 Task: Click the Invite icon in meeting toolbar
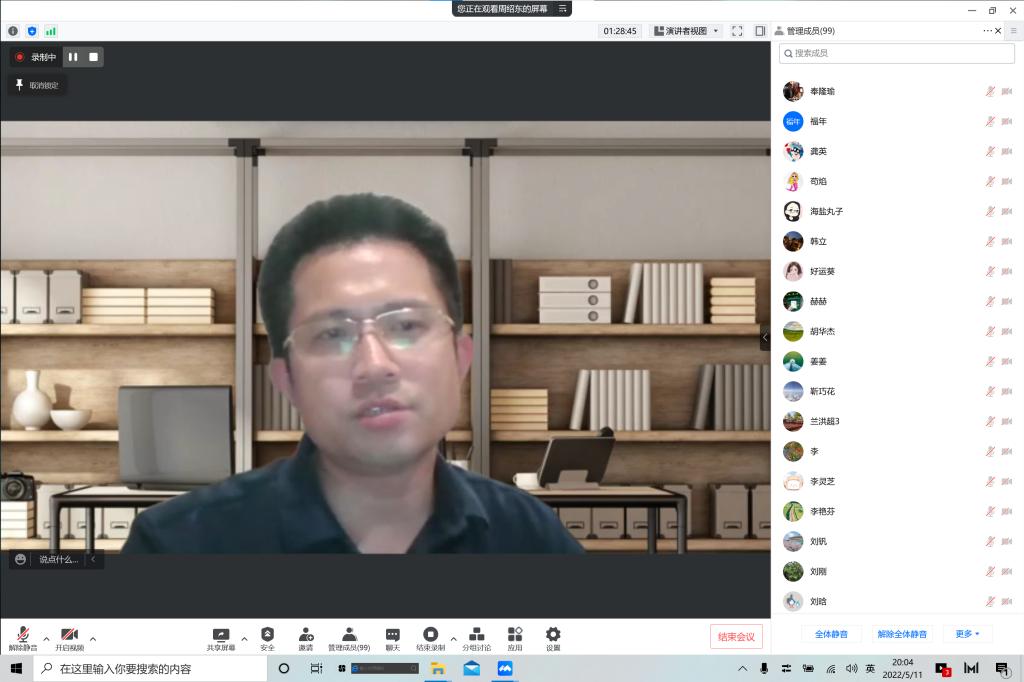tap(305, 635)
